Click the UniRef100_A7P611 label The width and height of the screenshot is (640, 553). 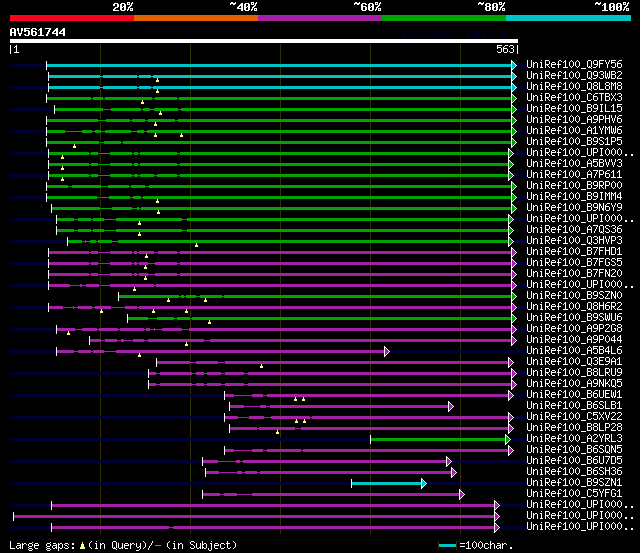click(574, 175)
